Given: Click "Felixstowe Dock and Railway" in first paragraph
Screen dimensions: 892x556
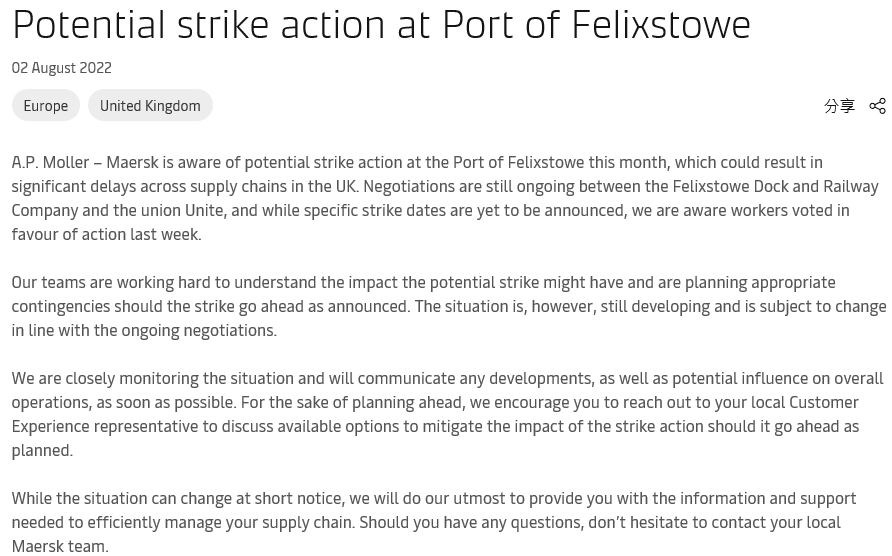Looking at the screenshot, I should point(774,186).
